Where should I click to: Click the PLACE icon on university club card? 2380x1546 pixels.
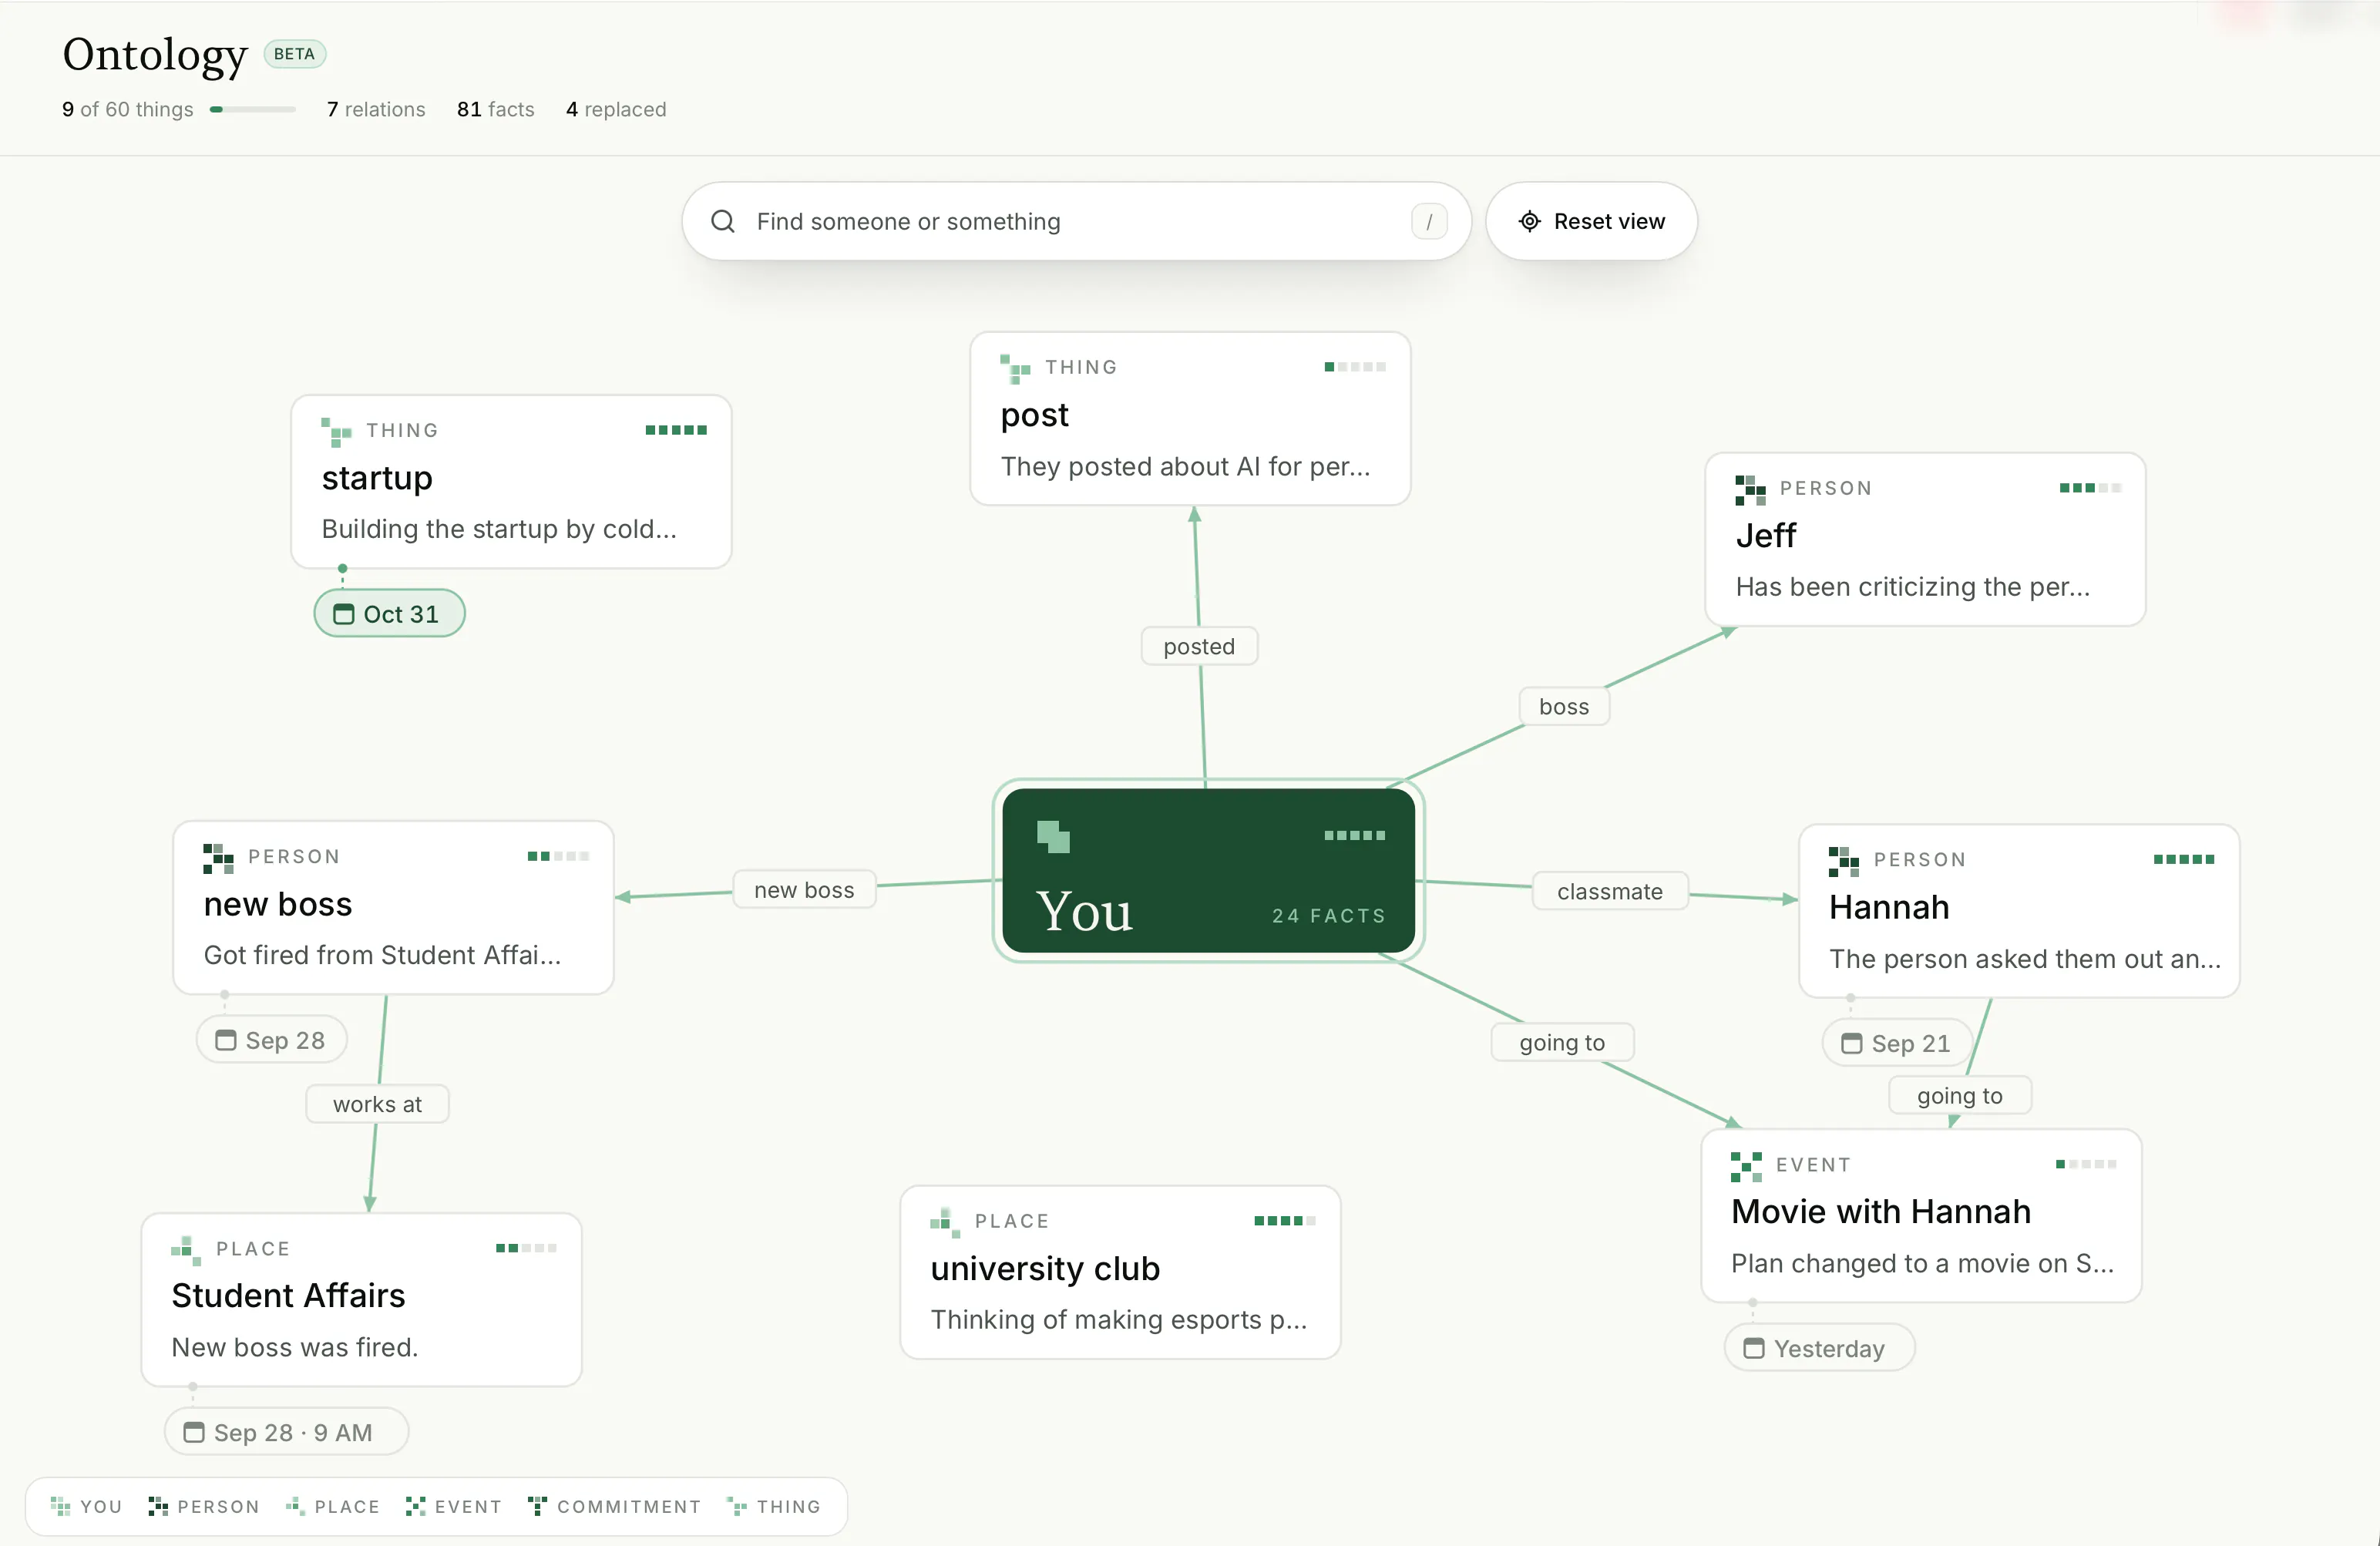[945, 1222]
